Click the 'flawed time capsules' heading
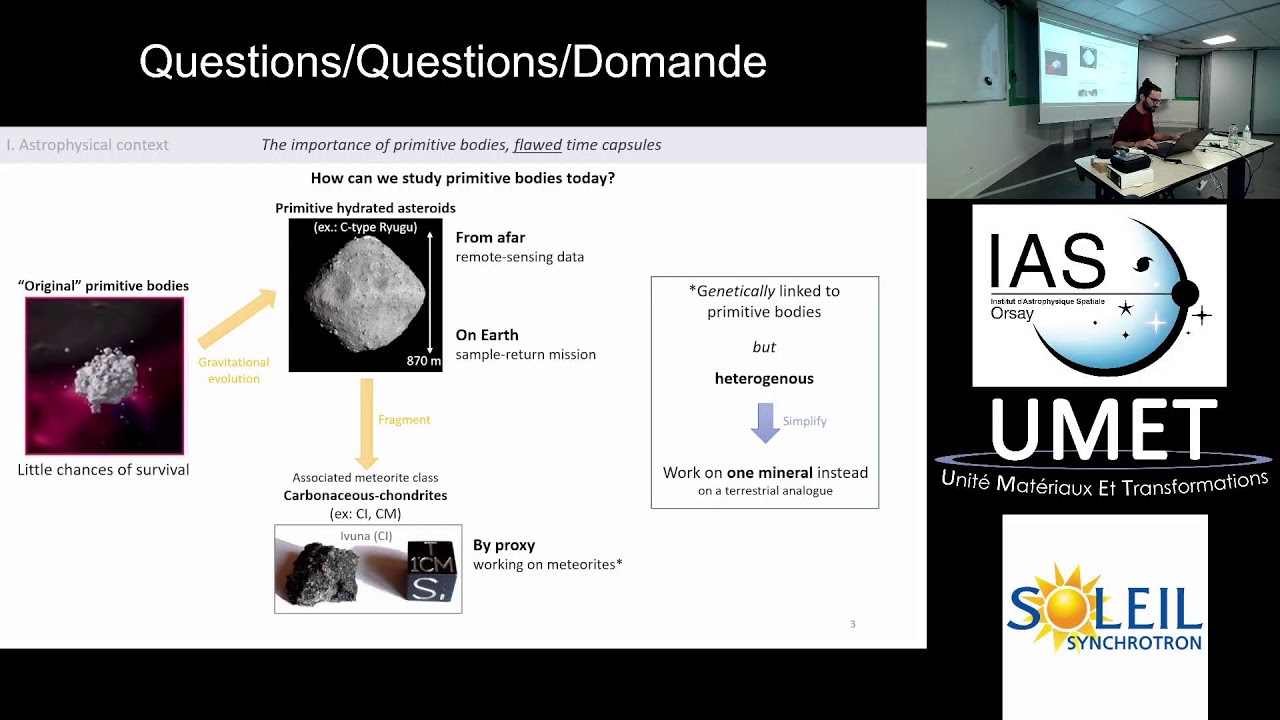The height and width of the screenshot is (720, 1280). [x=587, y=145]
